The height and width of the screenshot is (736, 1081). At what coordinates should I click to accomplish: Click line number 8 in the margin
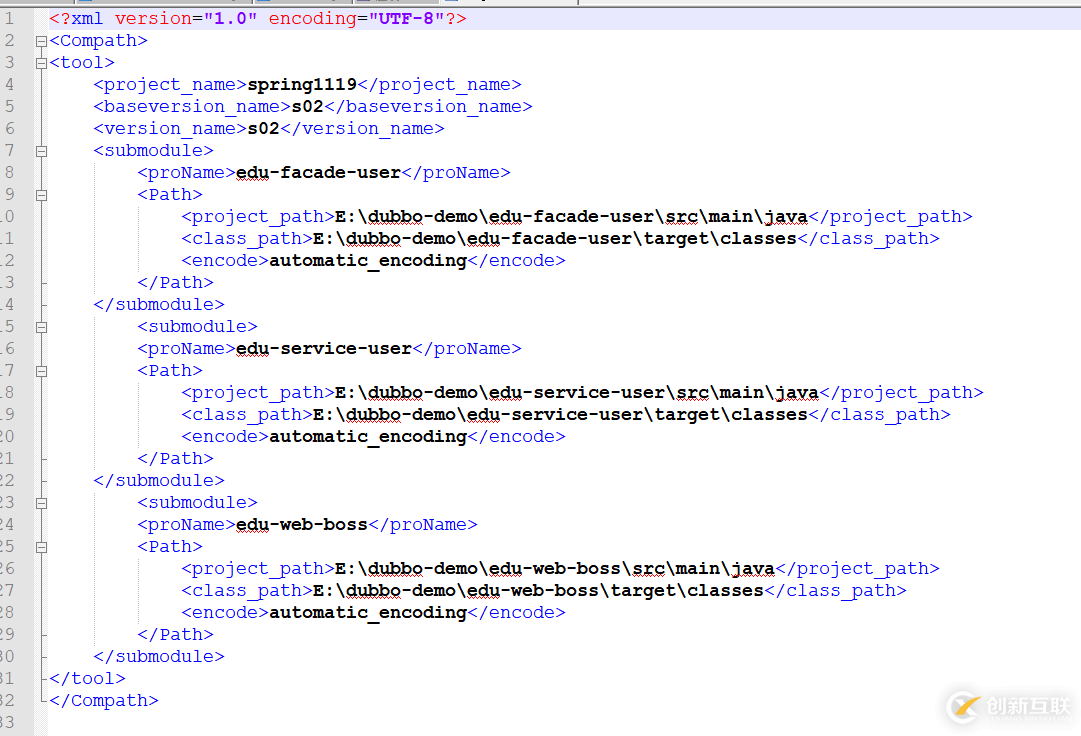9,172
